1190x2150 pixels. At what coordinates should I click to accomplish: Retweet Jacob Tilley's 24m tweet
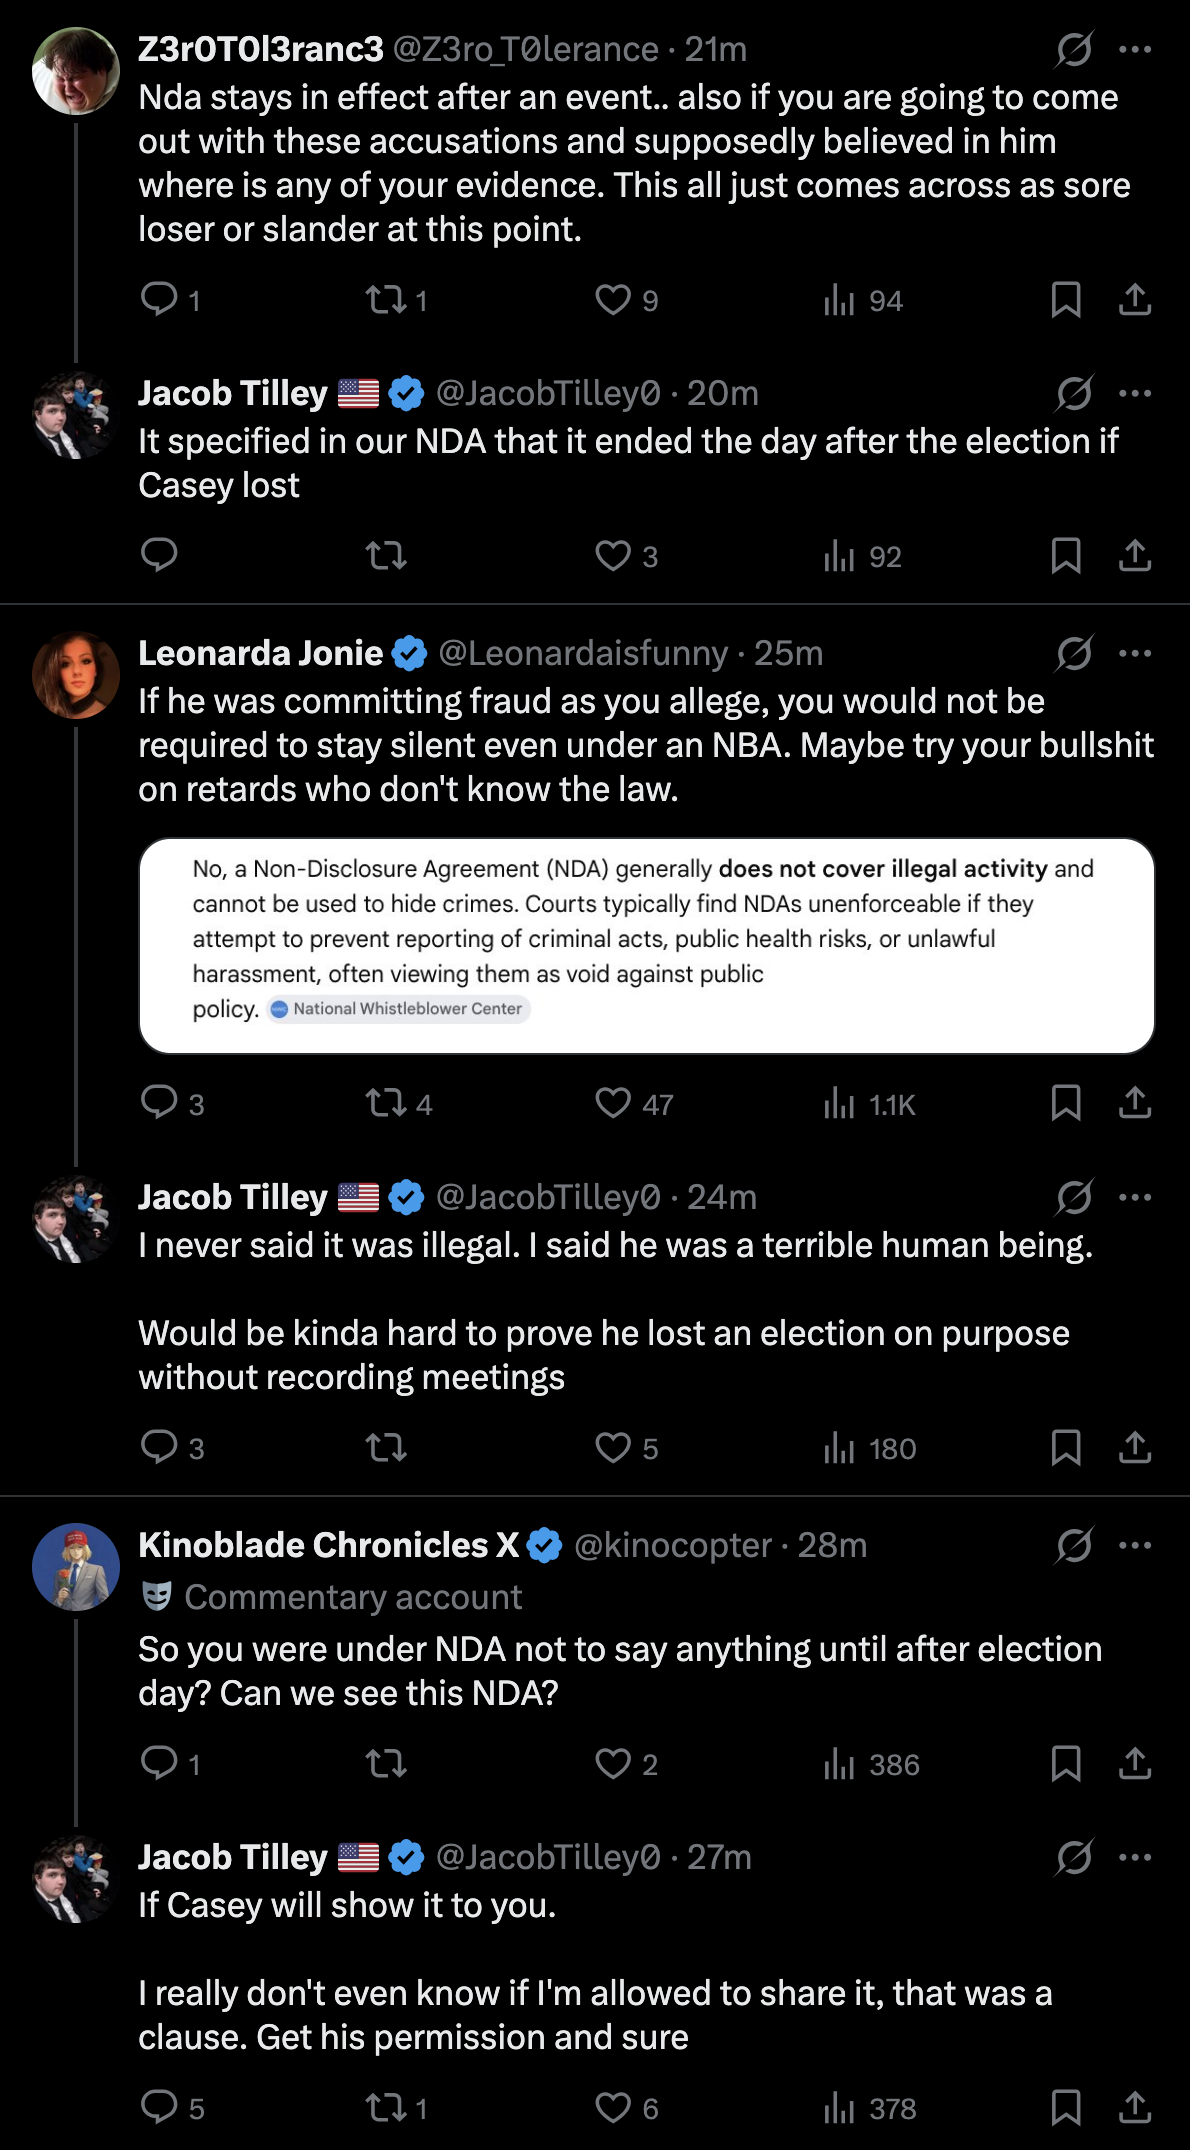(x=386, y=1447)
